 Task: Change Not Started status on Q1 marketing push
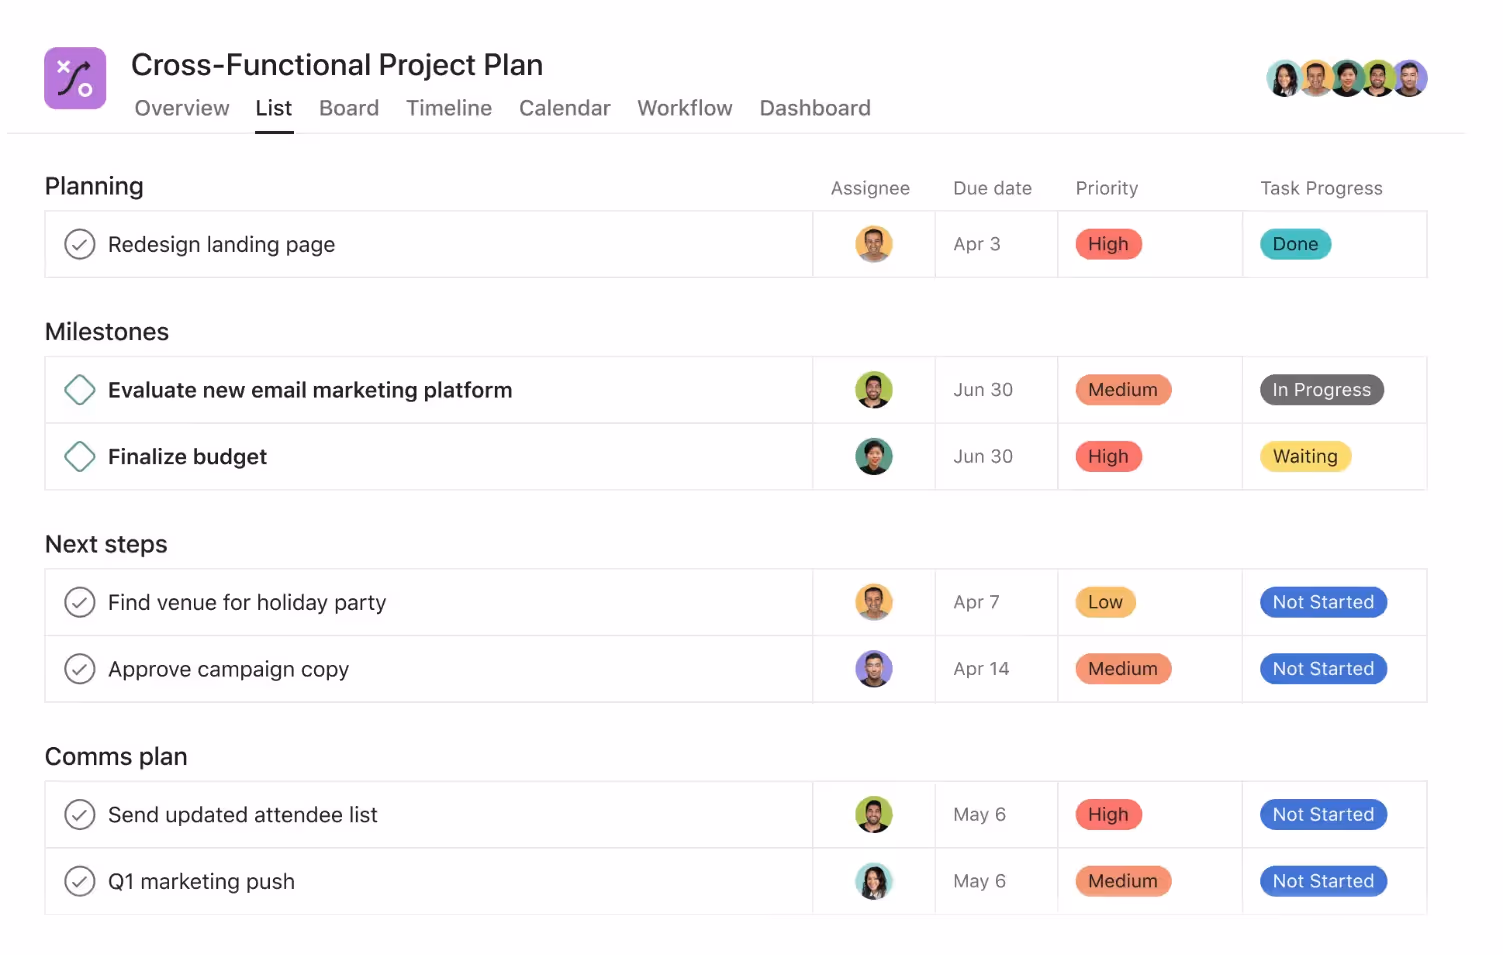(x=1323, y=881)
